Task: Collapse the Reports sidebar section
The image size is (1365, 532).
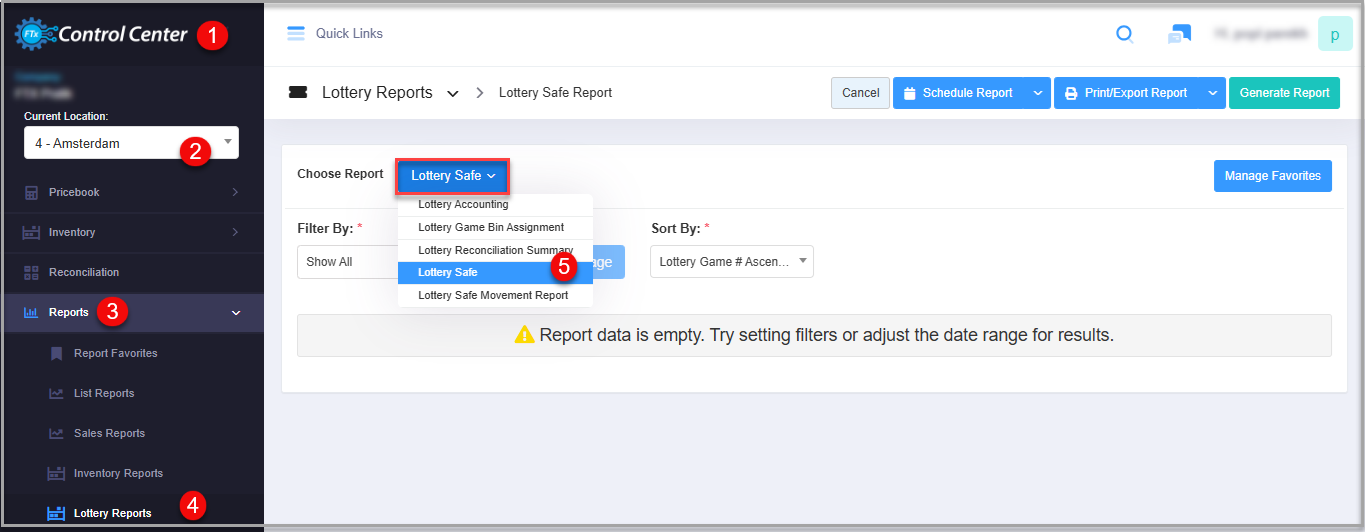Action: [236, 313]
